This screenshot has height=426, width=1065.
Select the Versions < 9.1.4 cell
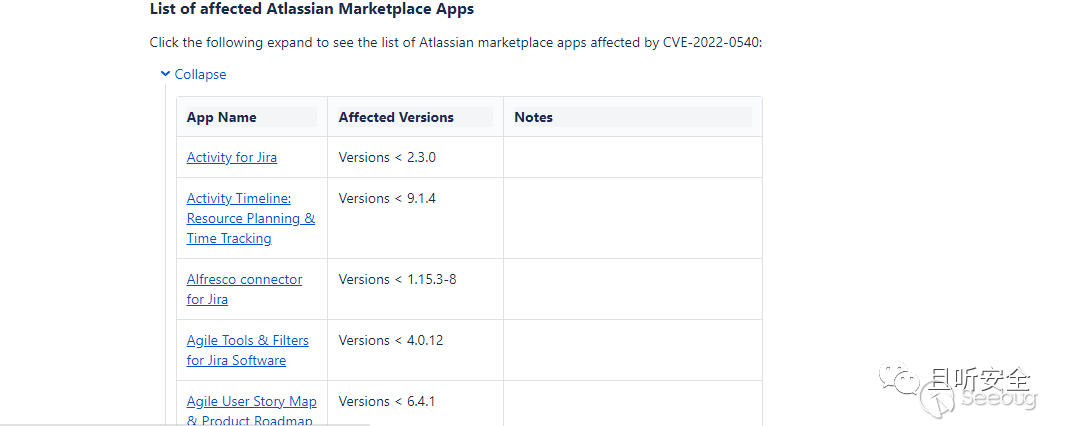coord(387,198)
